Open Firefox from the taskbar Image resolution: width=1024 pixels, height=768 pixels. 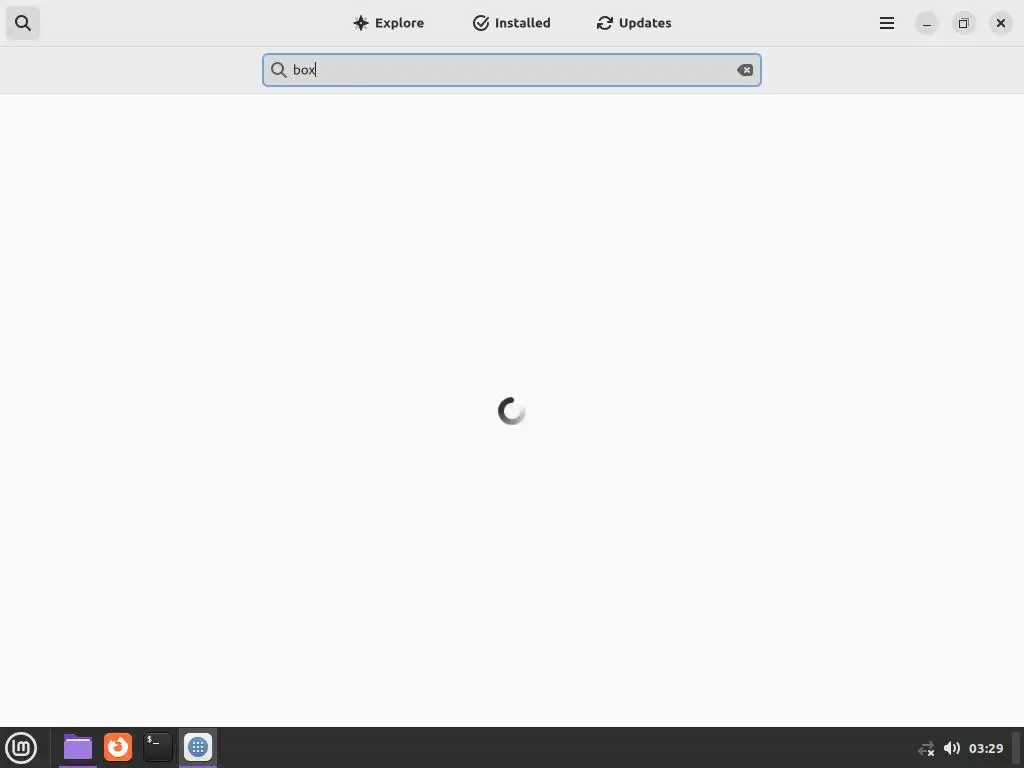(118, 747)
